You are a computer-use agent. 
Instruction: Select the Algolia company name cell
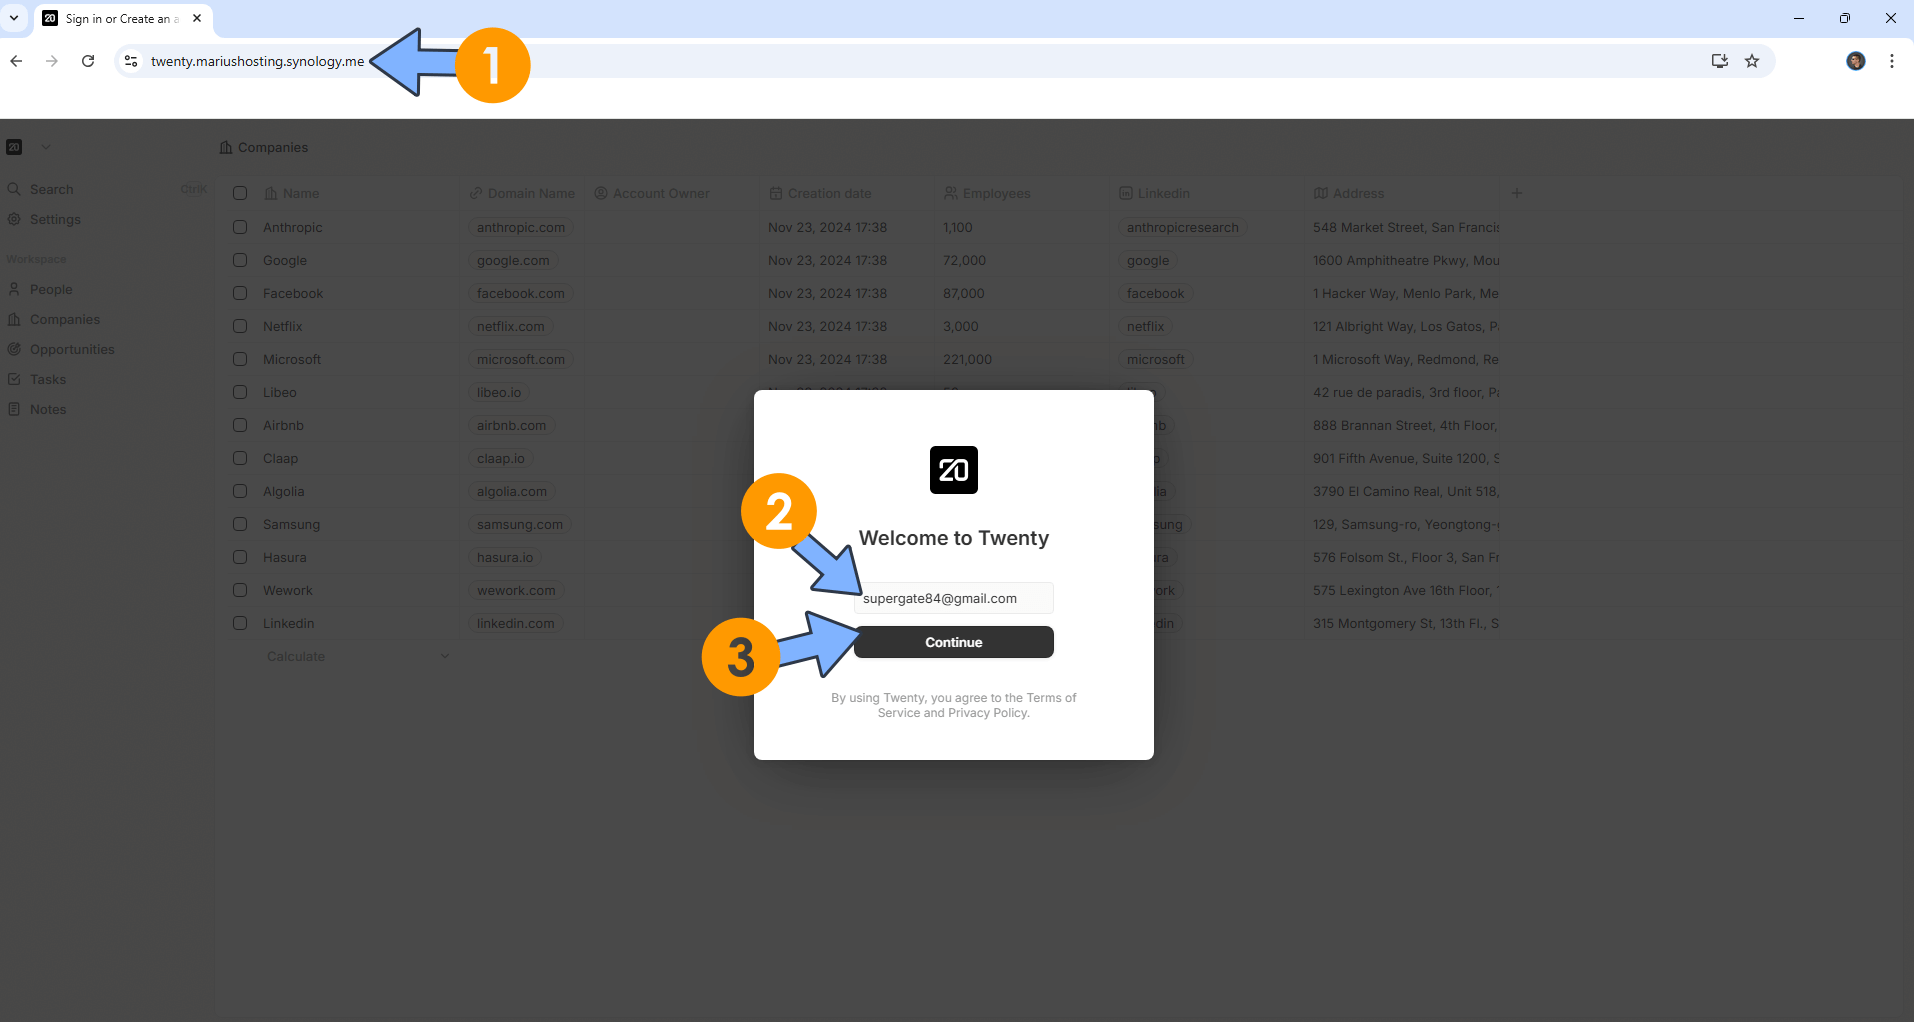coord(284,491)
